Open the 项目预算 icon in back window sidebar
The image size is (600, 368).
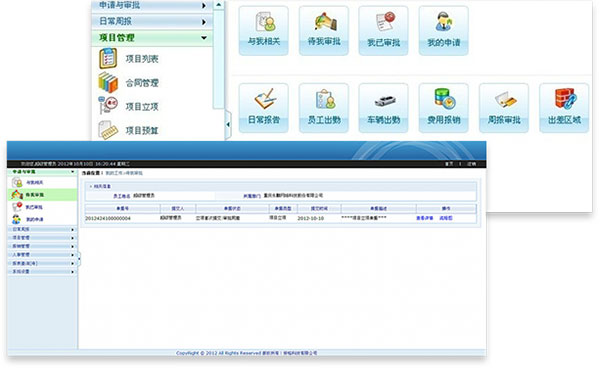(108, 130)
